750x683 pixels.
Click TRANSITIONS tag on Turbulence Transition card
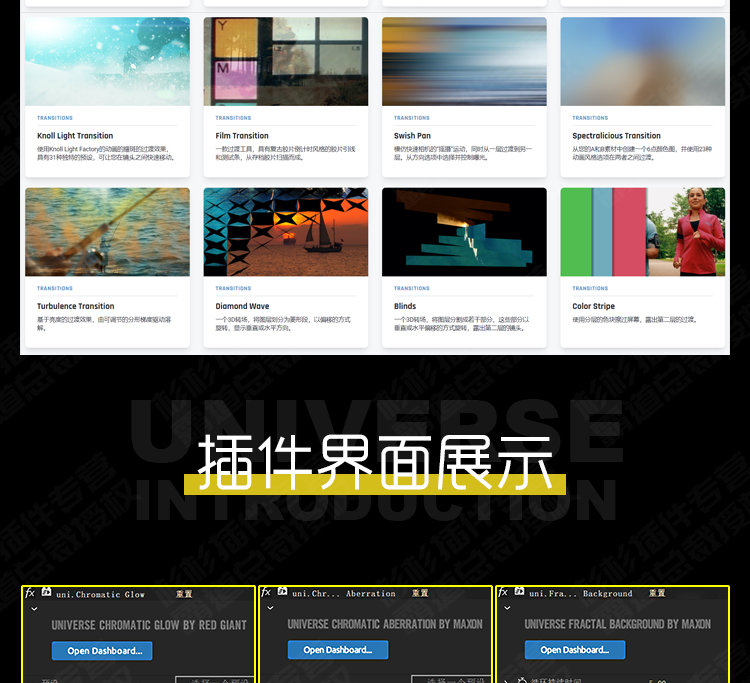(x=55, y=288)
